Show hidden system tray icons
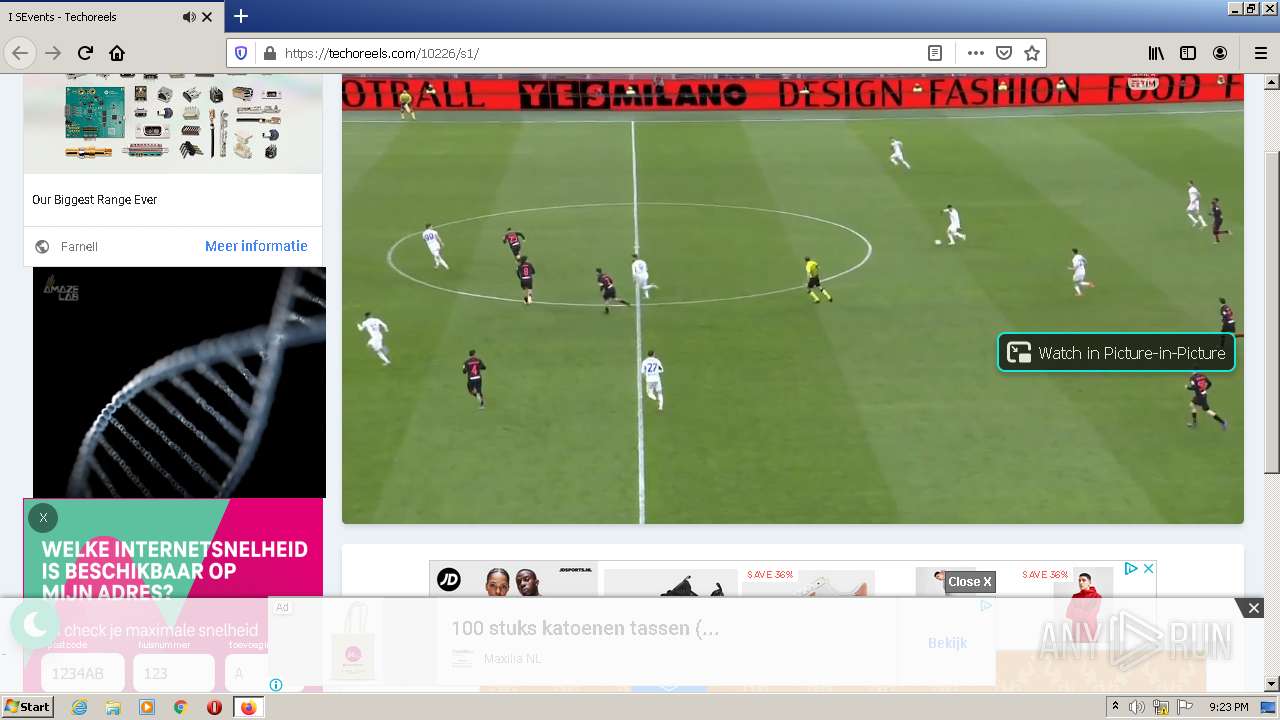The height and width of the screenshot is (720, 1280). click(x=1116, y=707)
